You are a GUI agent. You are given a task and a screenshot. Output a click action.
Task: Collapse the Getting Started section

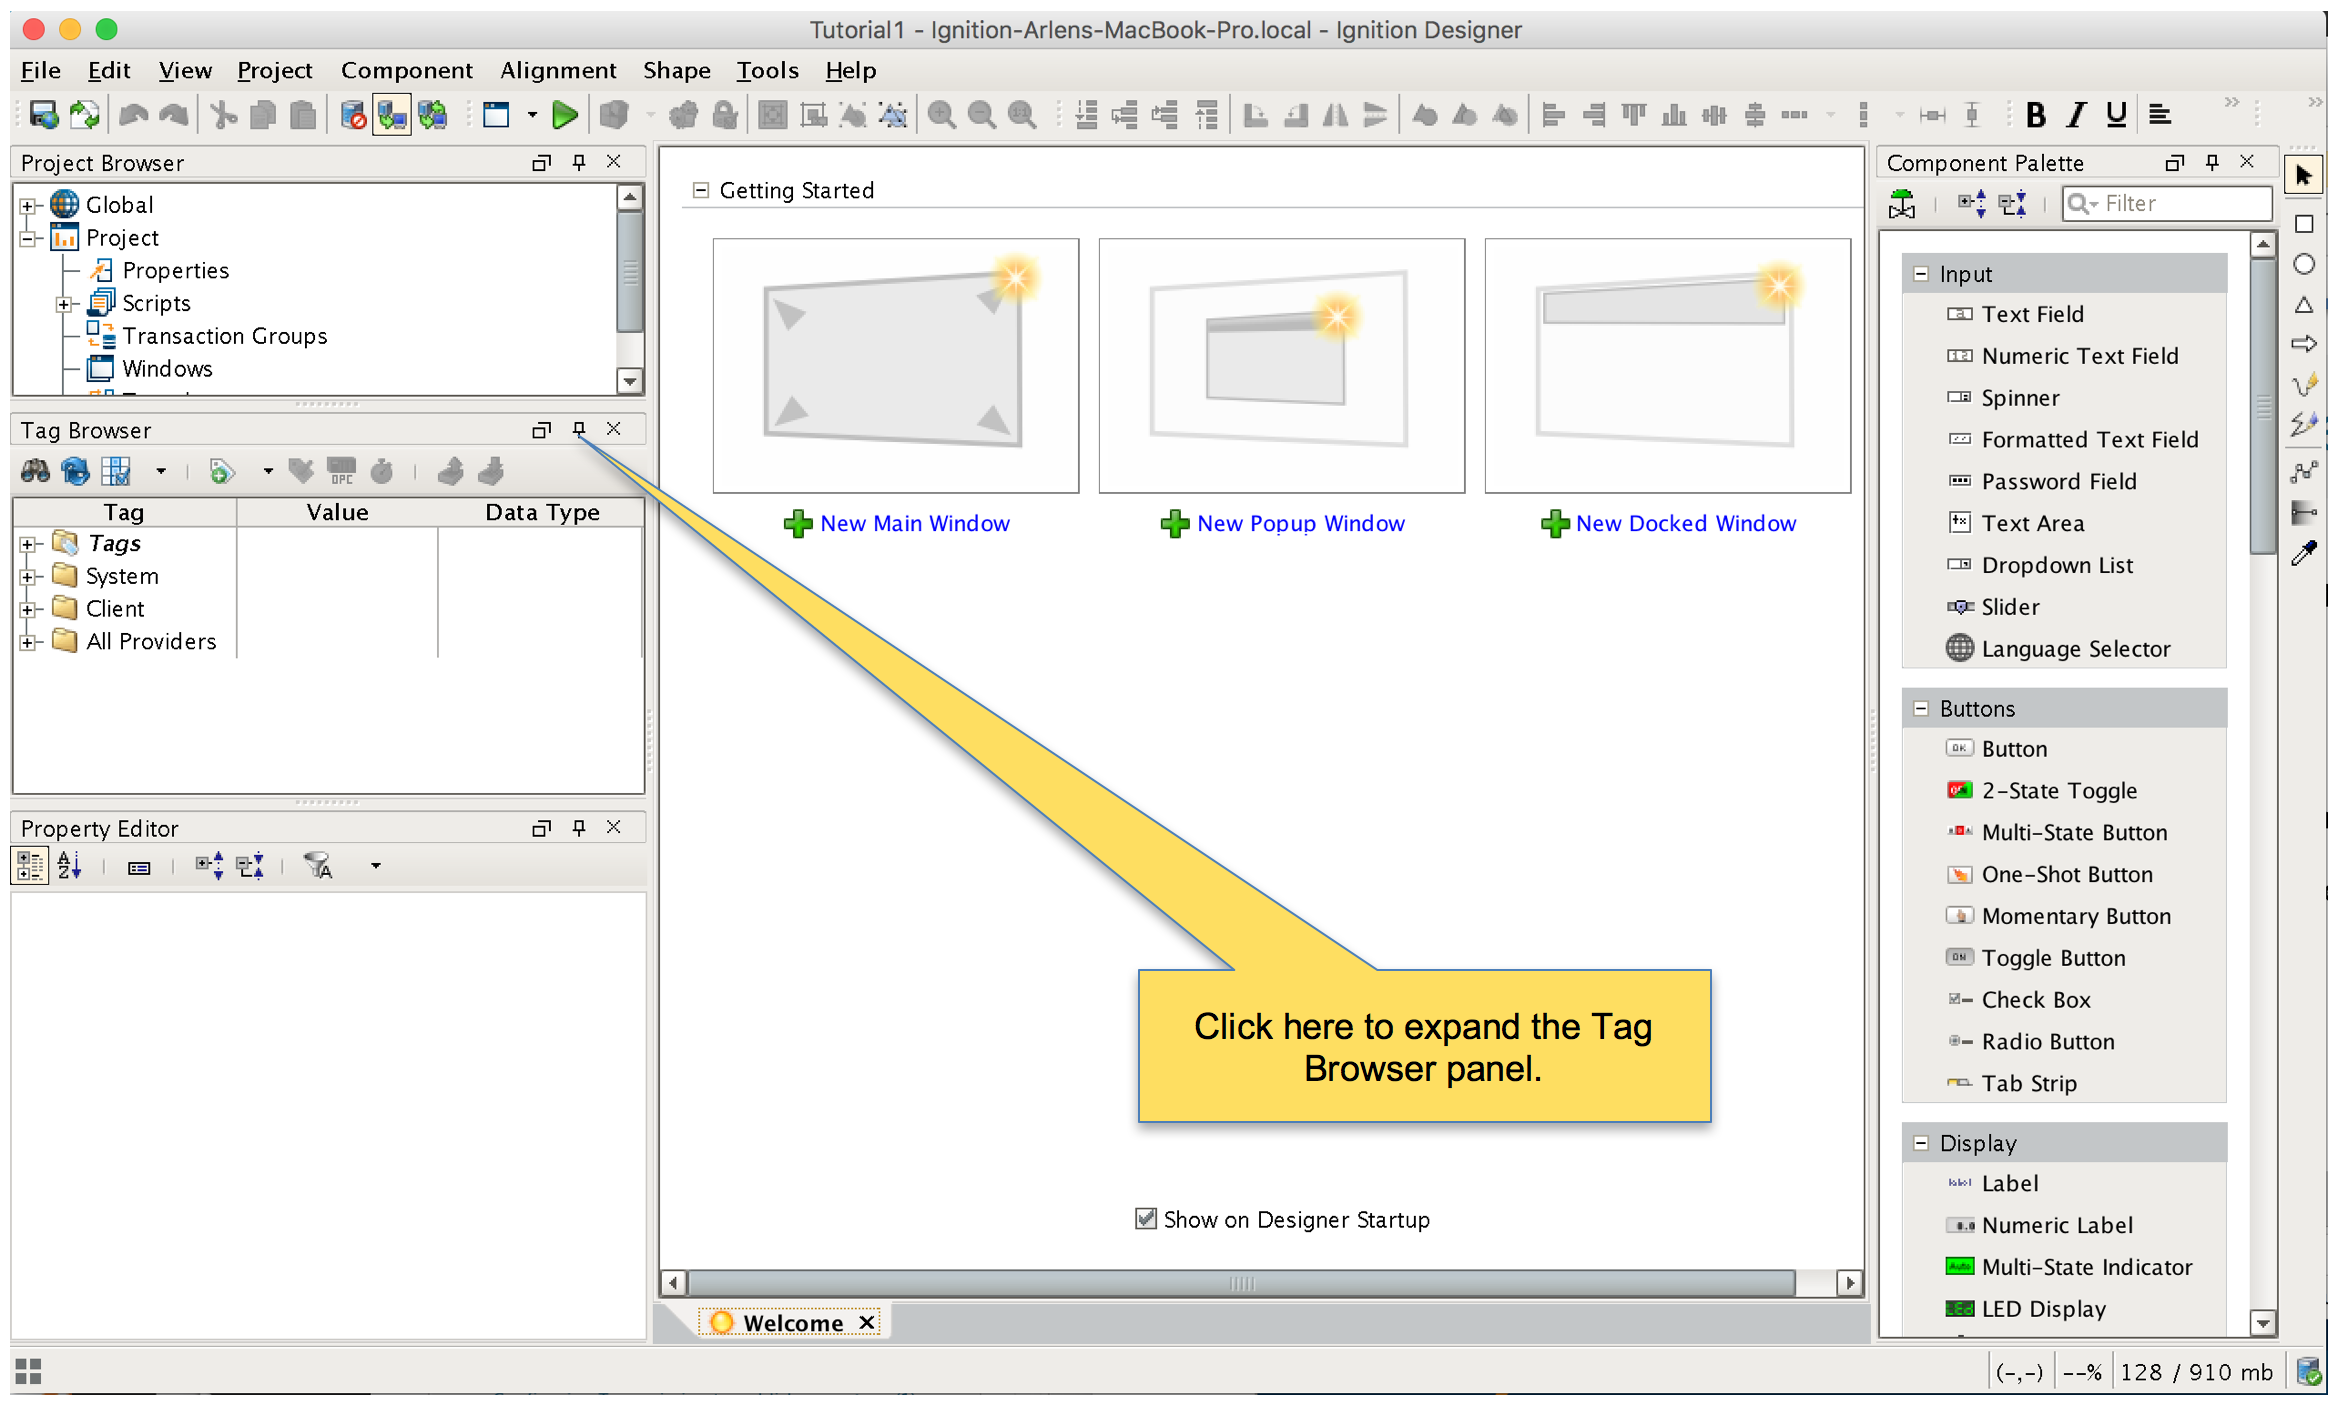pos(701,190)
